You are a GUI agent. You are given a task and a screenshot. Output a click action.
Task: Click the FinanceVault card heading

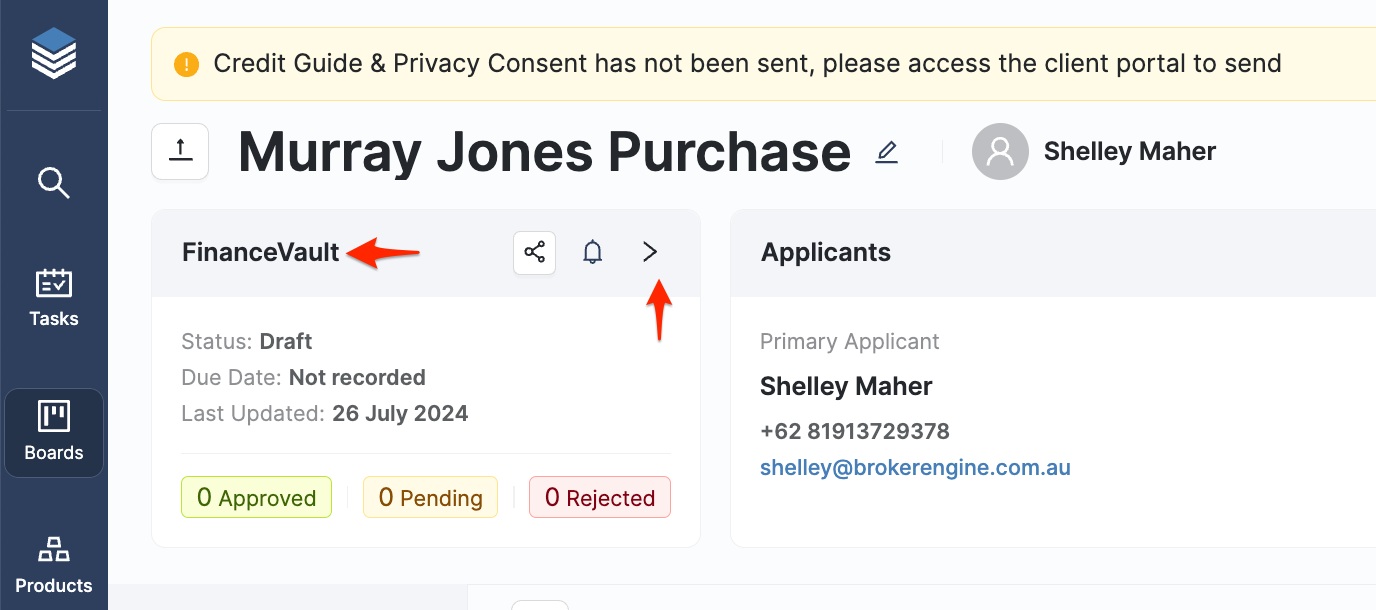coord(261,252)
